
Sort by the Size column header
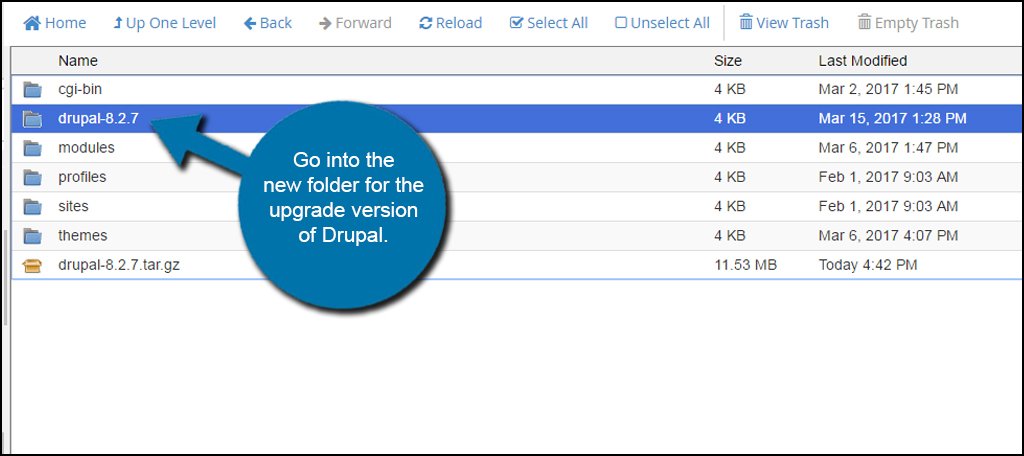[728, 61]
